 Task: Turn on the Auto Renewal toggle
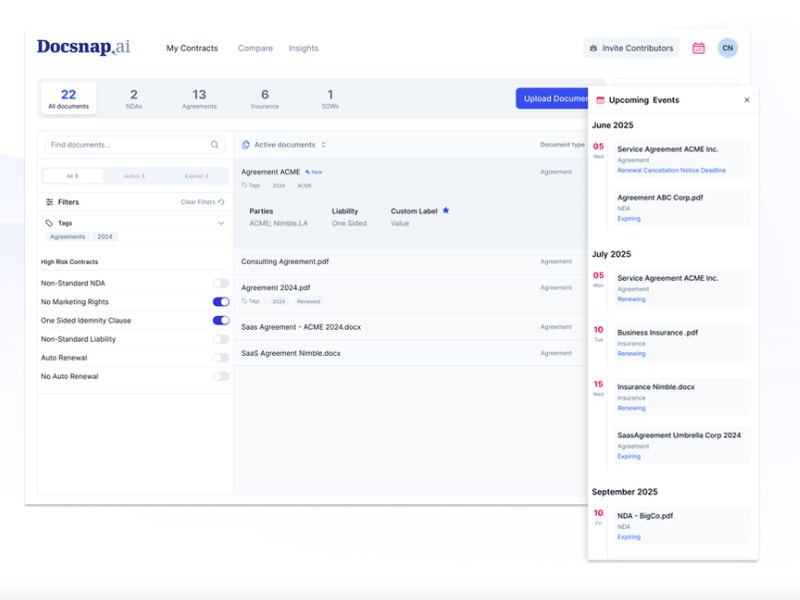(220, 358)
